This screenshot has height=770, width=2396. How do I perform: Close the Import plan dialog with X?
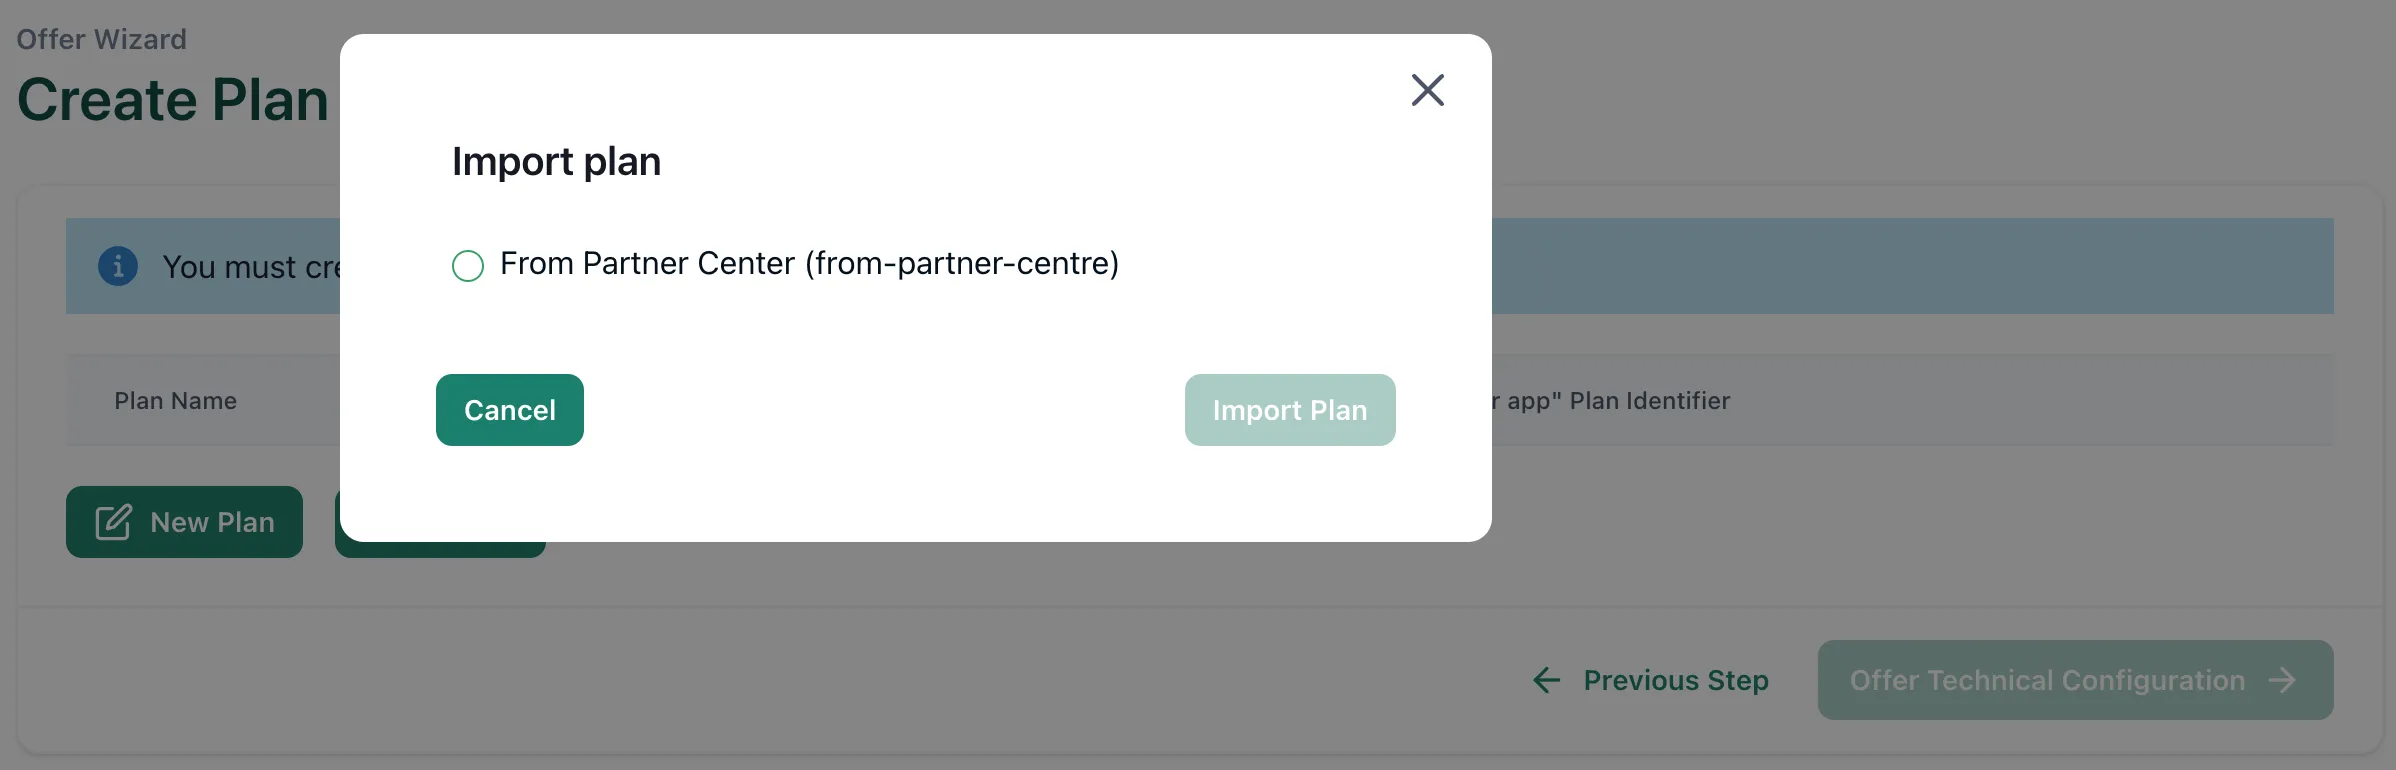coord(1427,90)
